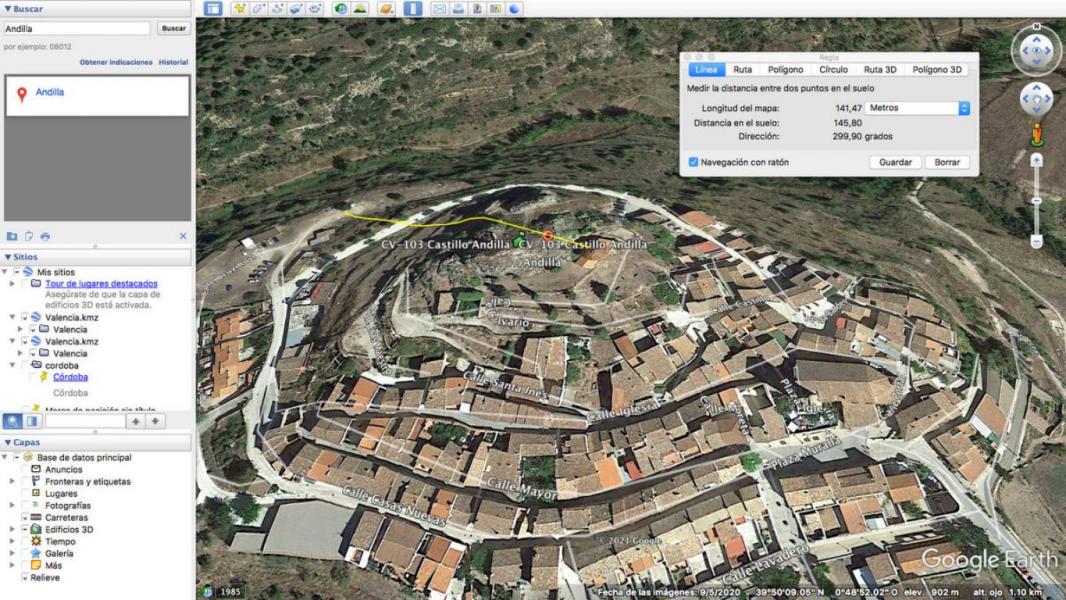
Task: Click the email toolbar icon
Action: coord(439,8)
